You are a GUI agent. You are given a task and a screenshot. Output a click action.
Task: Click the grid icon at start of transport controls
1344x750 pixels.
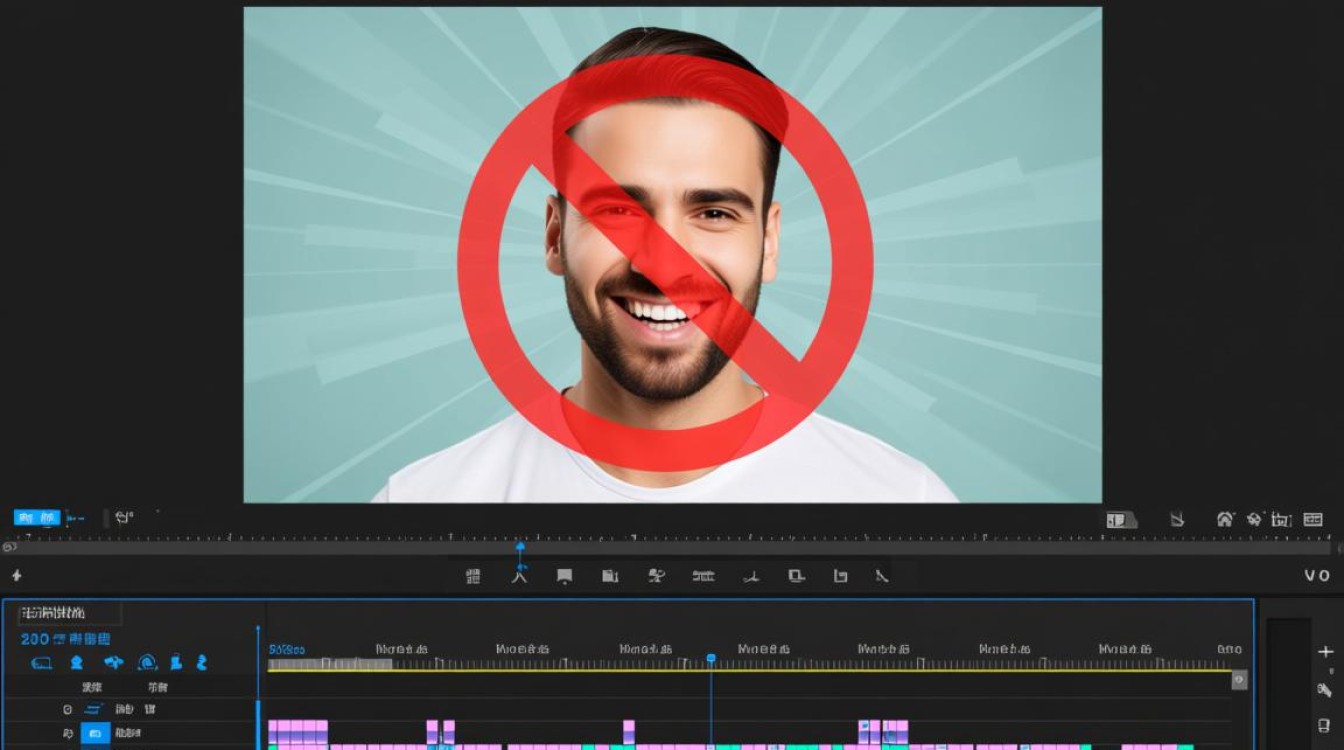pyautogui.click(x=473, y=576)
